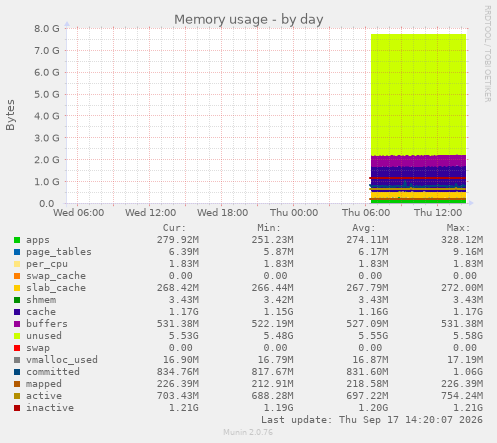Click the 'Munin 2.0.76' footer text
This screenshot has height=443, width=497.
[248, 433]
